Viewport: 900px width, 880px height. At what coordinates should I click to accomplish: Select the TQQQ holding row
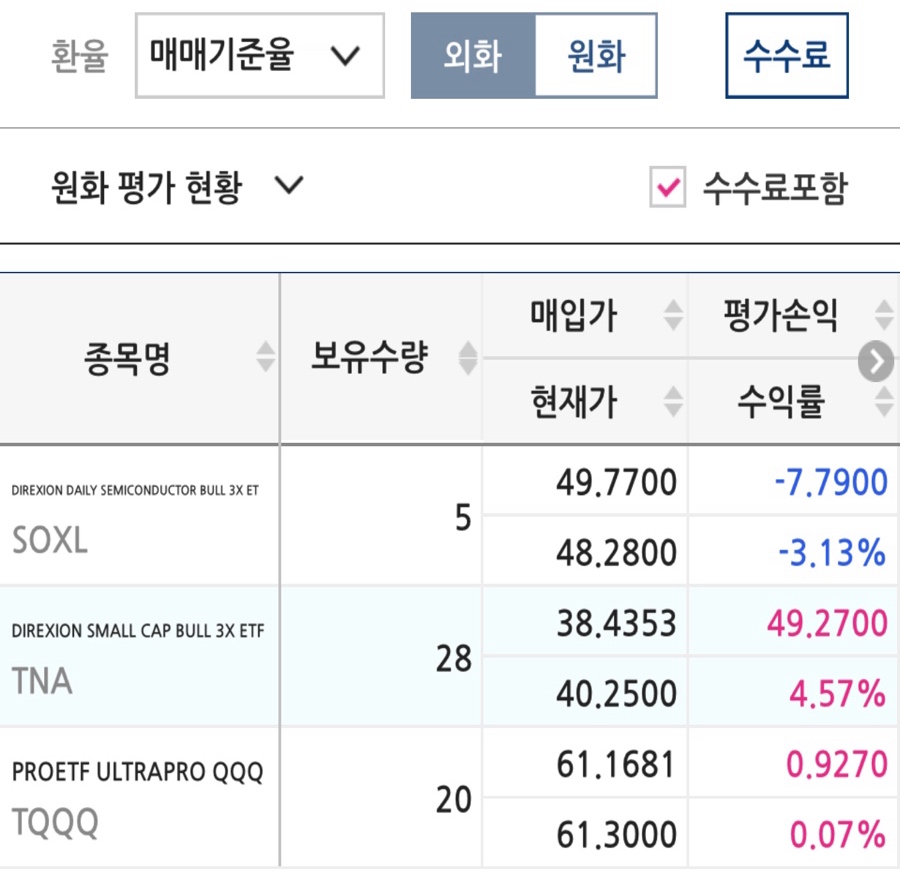[450, 797]
